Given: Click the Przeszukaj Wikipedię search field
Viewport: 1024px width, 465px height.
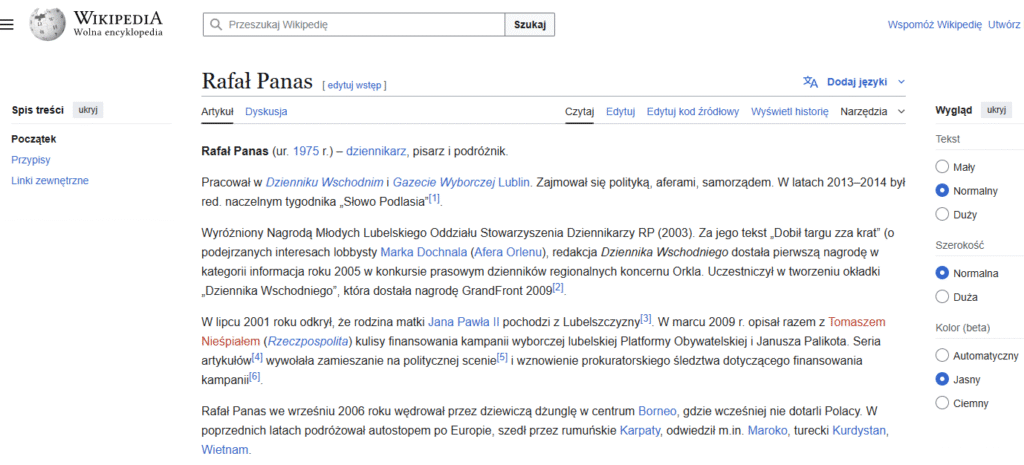Looking at the screenshot, I should tap(360, 25).
